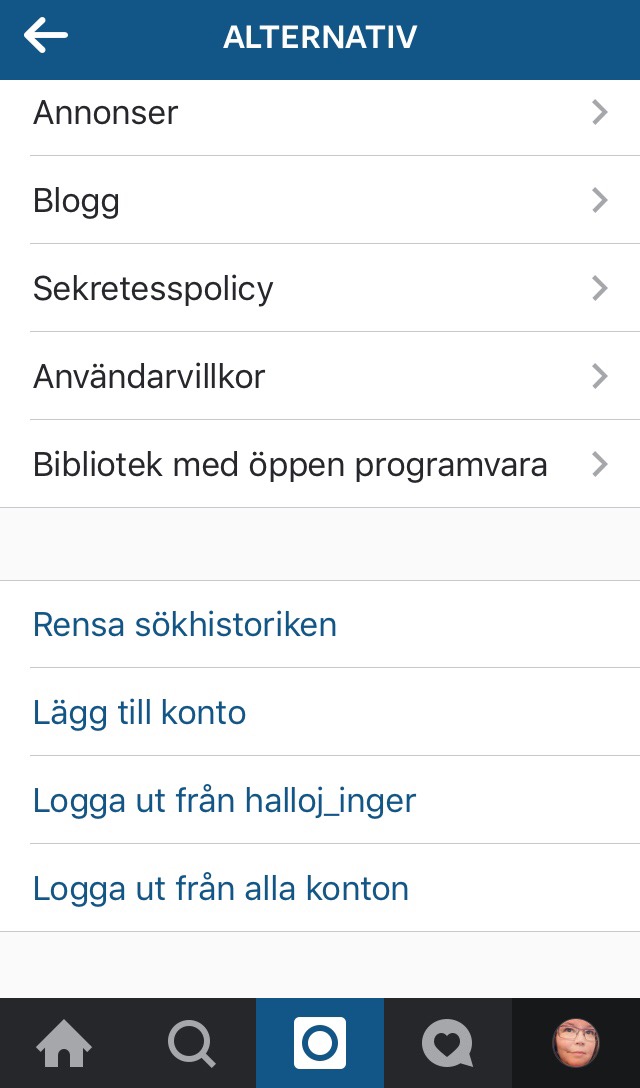This screenshot has height=1088, width=640.
Task: Tap chevron beside Bibliotek med öppen programvara
Action: [600, 465]
